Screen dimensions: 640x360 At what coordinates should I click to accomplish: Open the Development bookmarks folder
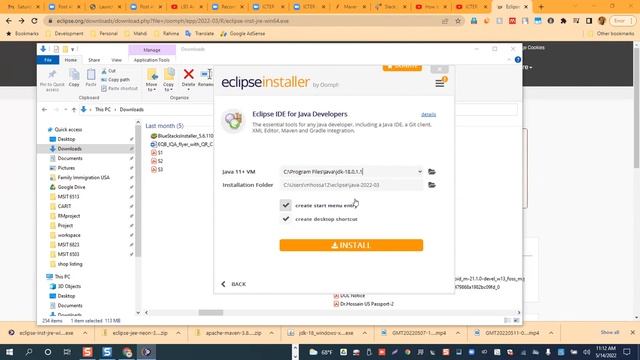[x=64, y=33]
